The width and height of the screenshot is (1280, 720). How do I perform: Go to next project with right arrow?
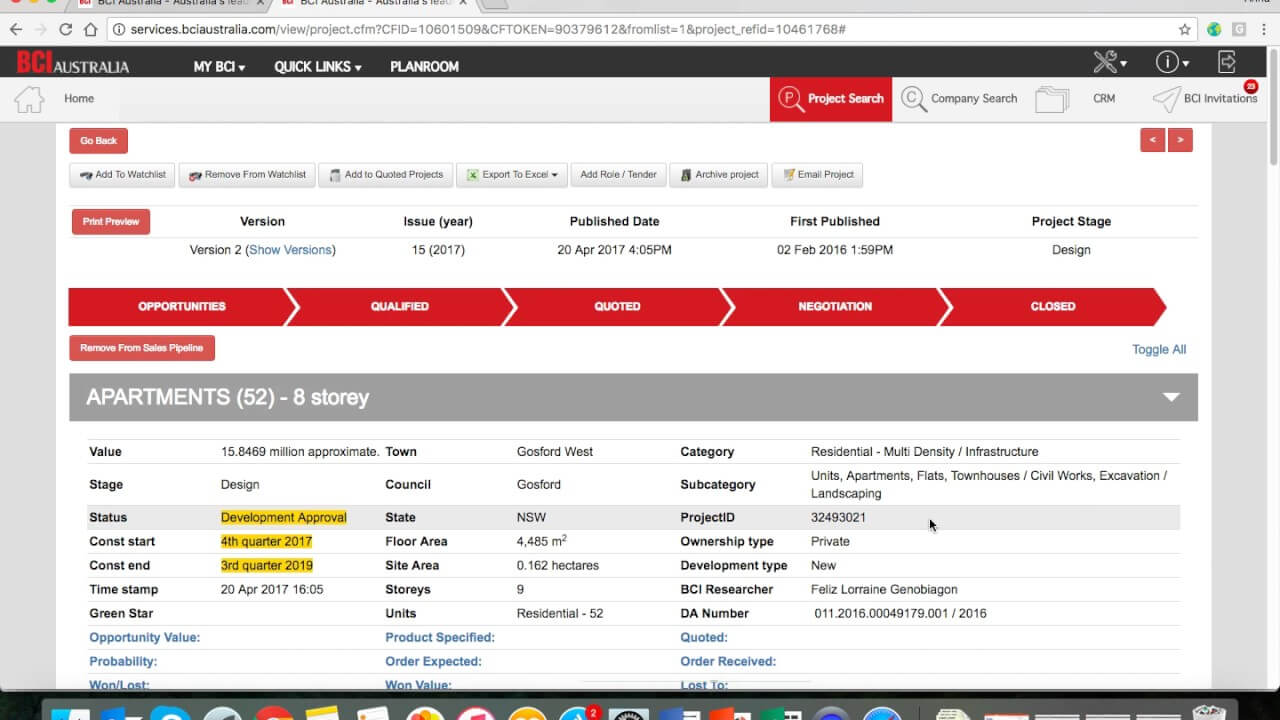1180,140
